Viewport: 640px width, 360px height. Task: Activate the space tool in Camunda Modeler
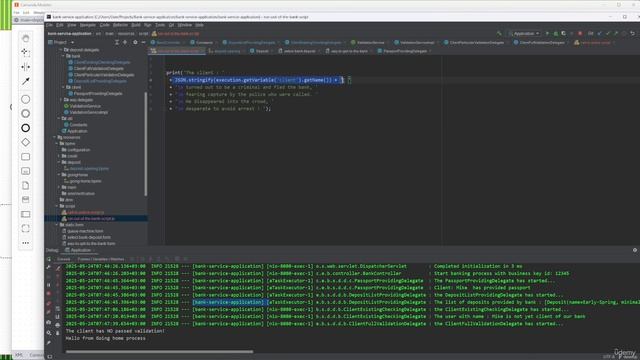click(25, 67)
